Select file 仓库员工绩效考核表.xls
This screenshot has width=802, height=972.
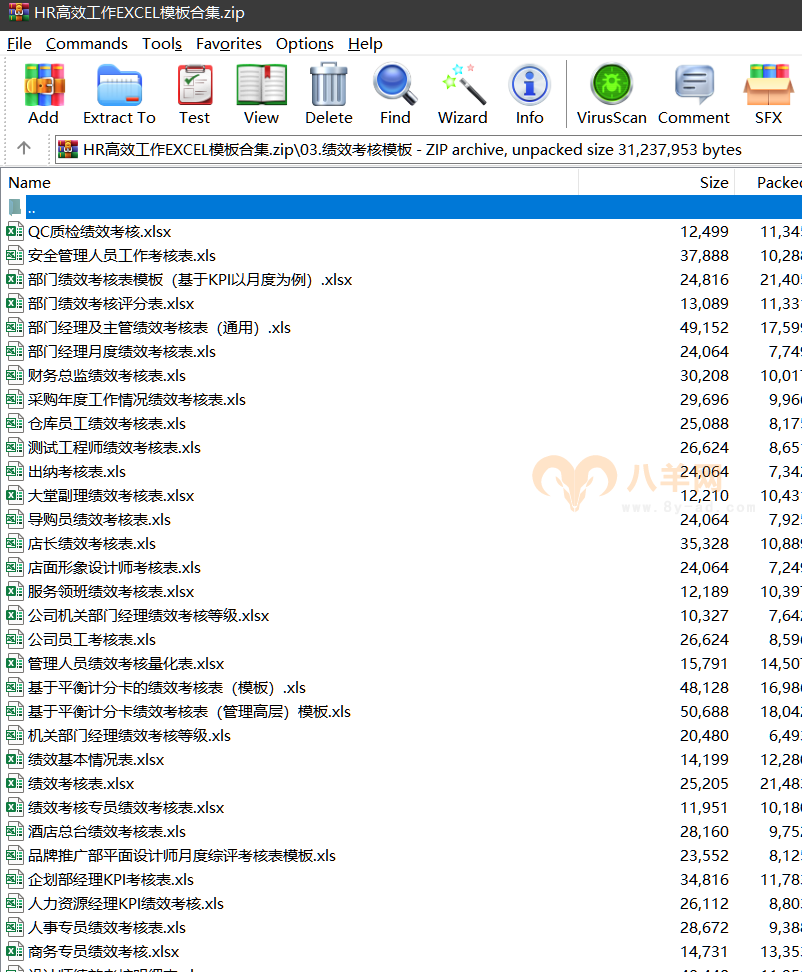(x=107, y=423)
